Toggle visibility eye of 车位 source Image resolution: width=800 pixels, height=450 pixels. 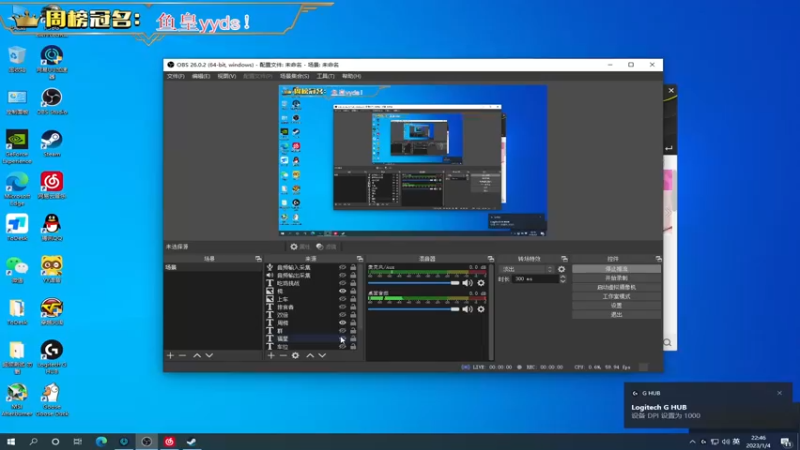tap(342, 346)
